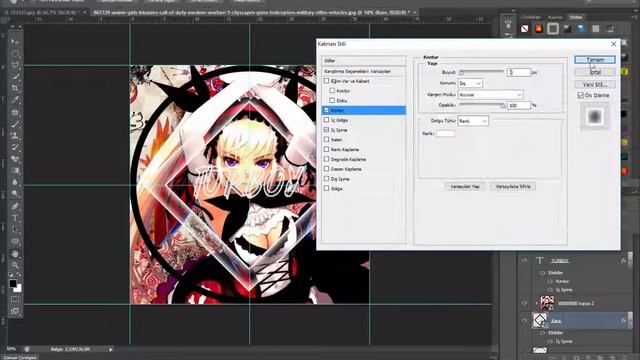The image size is (640, 360).
Task: Switch to first document tab
Action: point(43,13)
